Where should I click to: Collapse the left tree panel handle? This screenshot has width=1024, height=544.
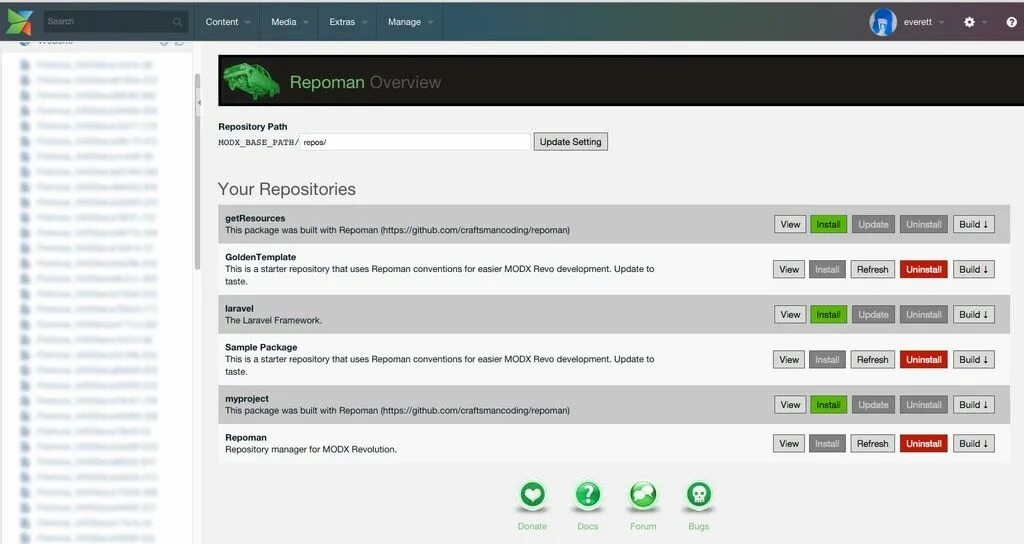coord(199,103)
